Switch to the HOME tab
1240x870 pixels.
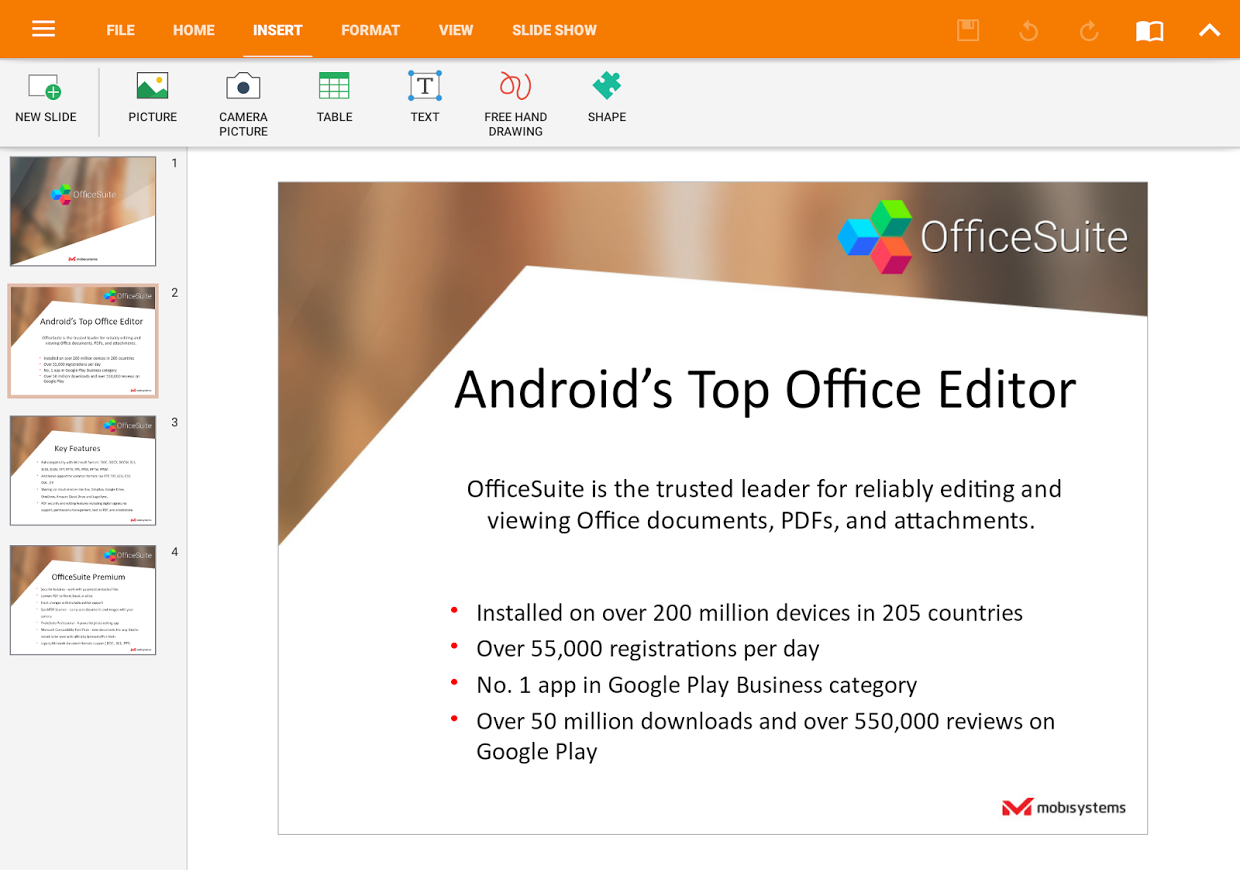coord(194,30)
